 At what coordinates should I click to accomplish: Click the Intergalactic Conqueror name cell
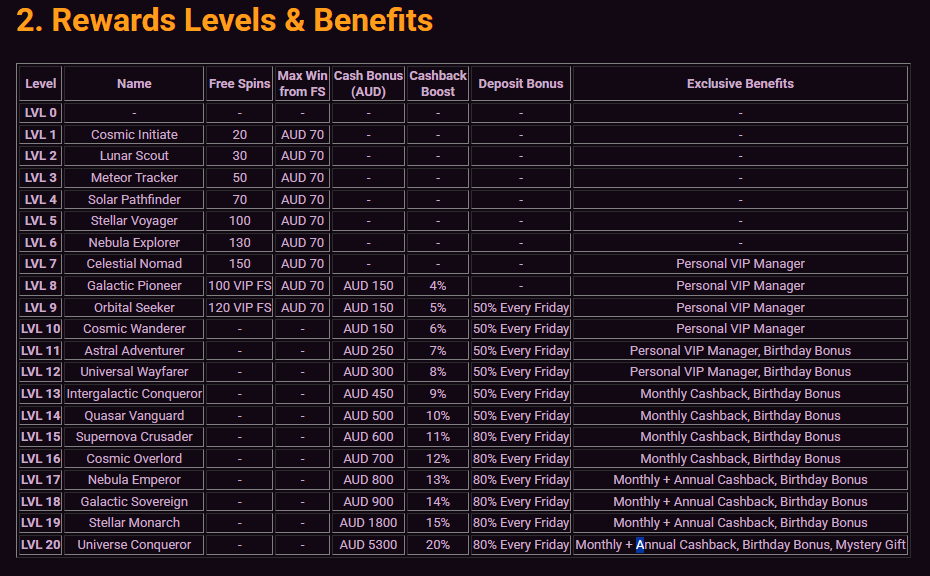(x=134, y=394)
